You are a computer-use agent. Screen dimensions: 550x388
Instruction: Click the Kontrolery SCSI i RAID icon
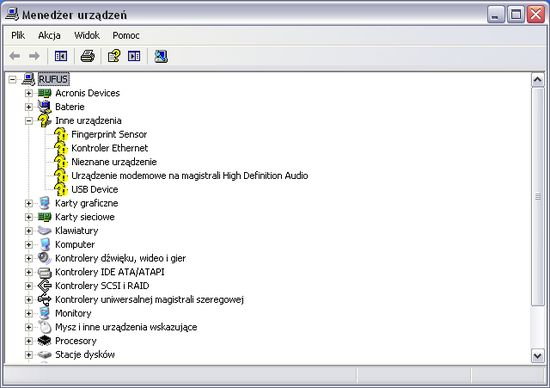44,286
